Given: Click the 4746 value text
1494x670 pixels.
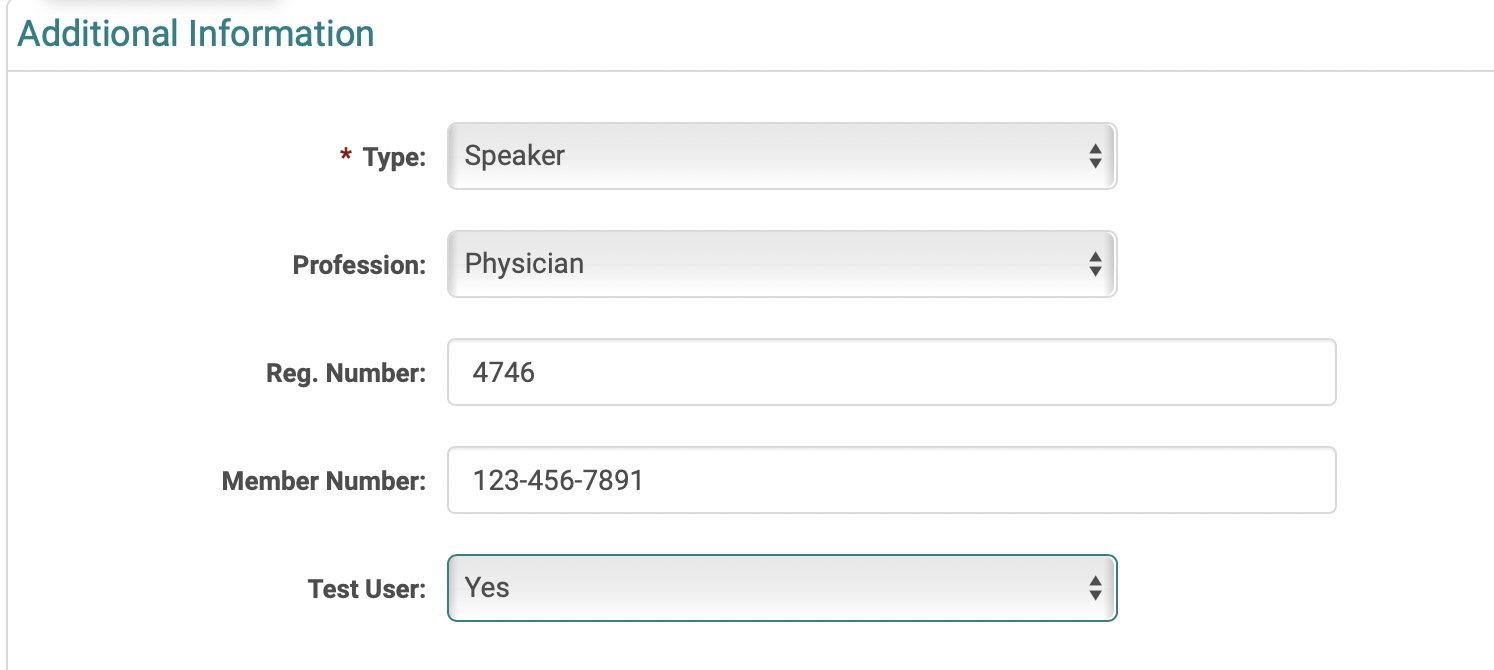Looking at the screenshot, I should click(504, 373).
